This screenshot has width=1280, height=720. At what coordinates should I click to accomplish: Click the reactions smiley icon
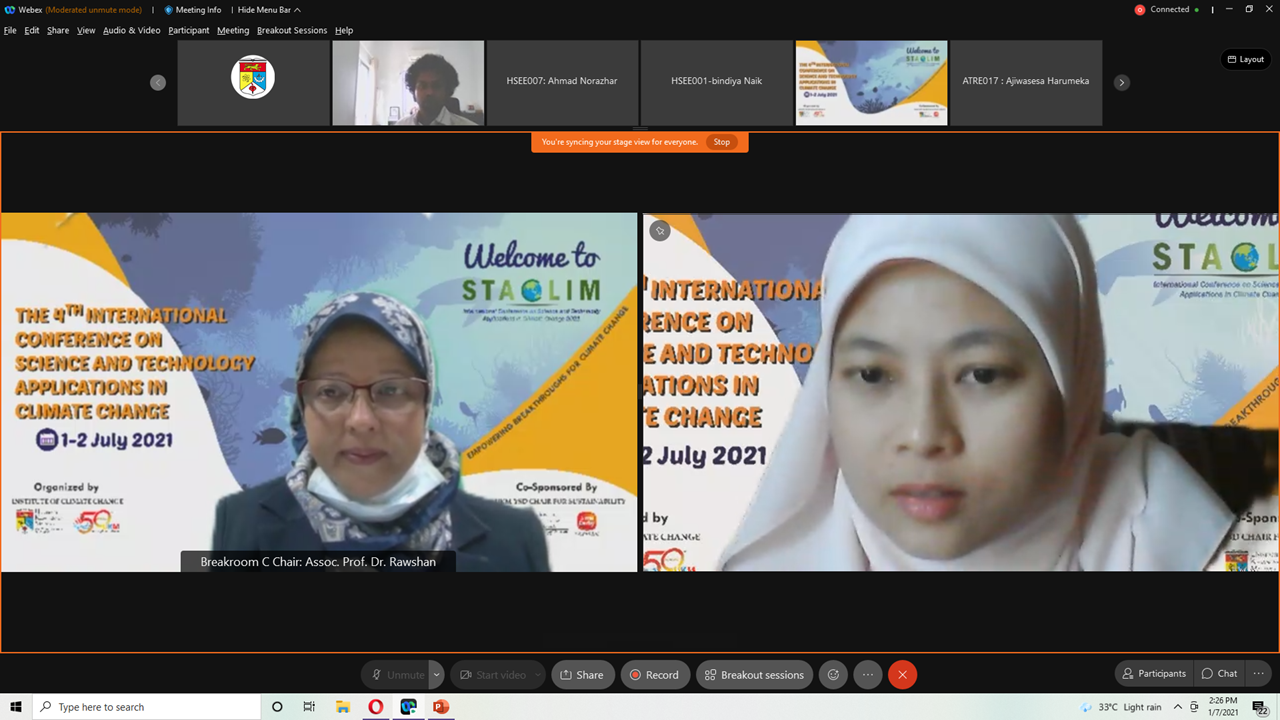tap(833, 675)
